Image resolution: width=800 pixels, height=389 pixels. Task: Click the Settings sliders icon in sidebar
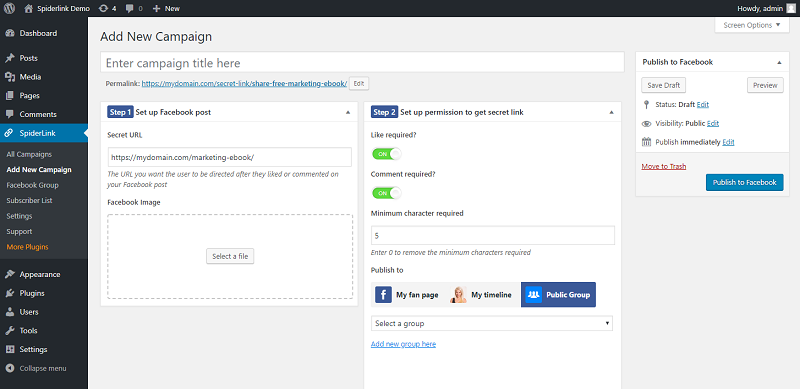[10, 349]
